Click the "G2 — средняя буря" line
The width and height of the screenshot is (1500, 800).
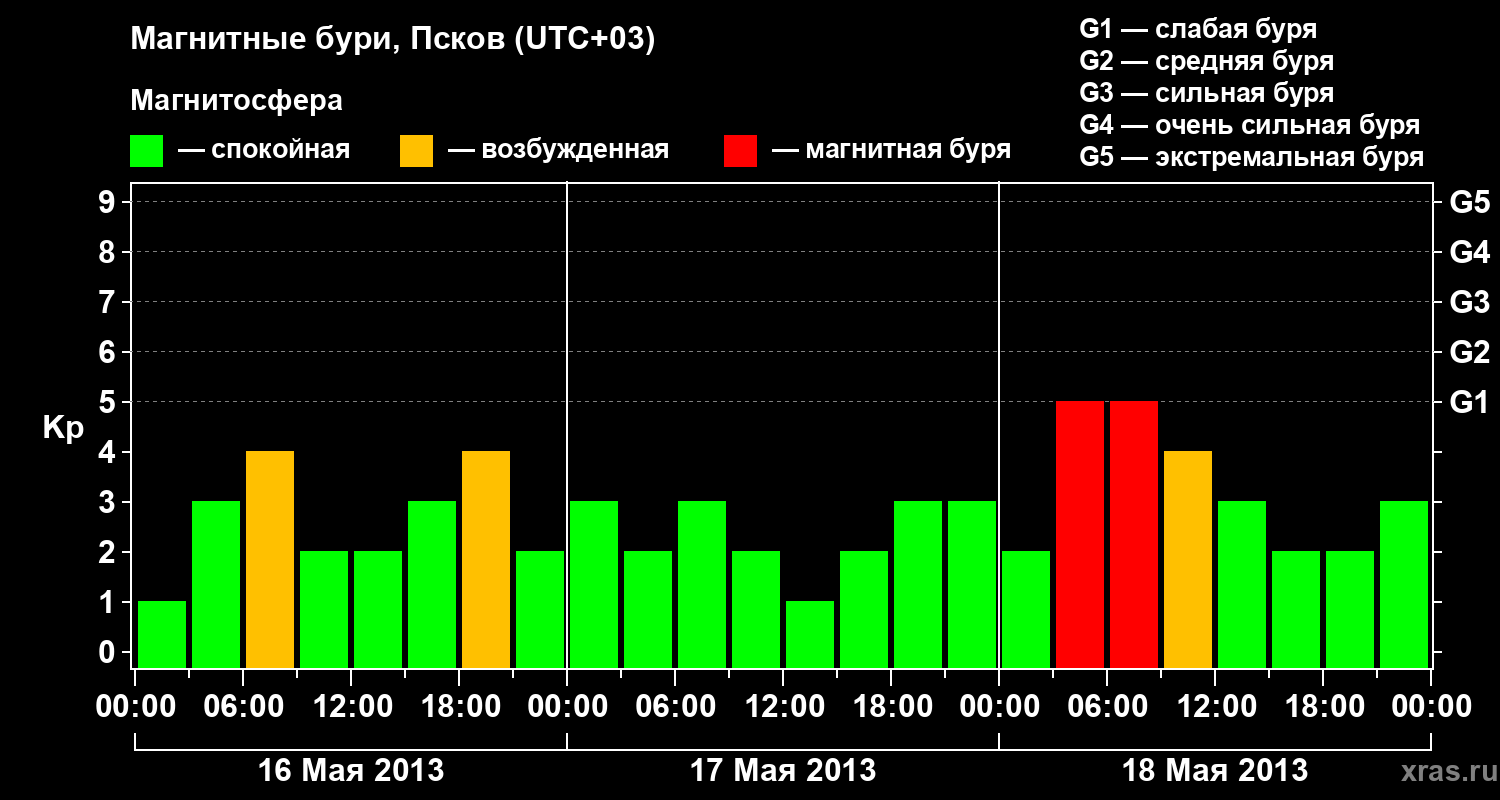pyautogui.click(x=1206, y=61)
